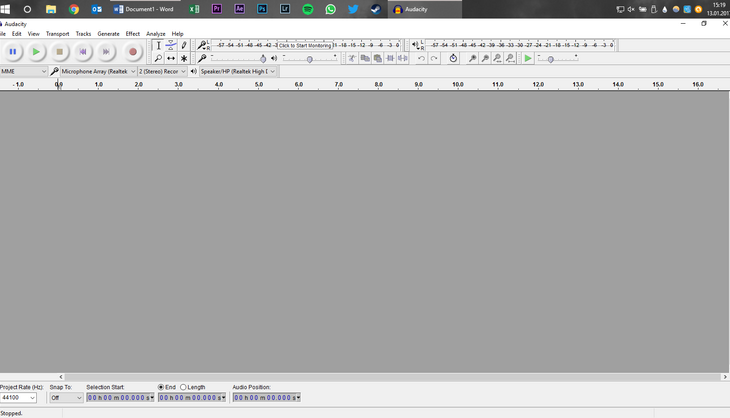Adjust the recording volume slider
Image resolution: width=730 pixels, height=418 pixels.
[263, 59]
